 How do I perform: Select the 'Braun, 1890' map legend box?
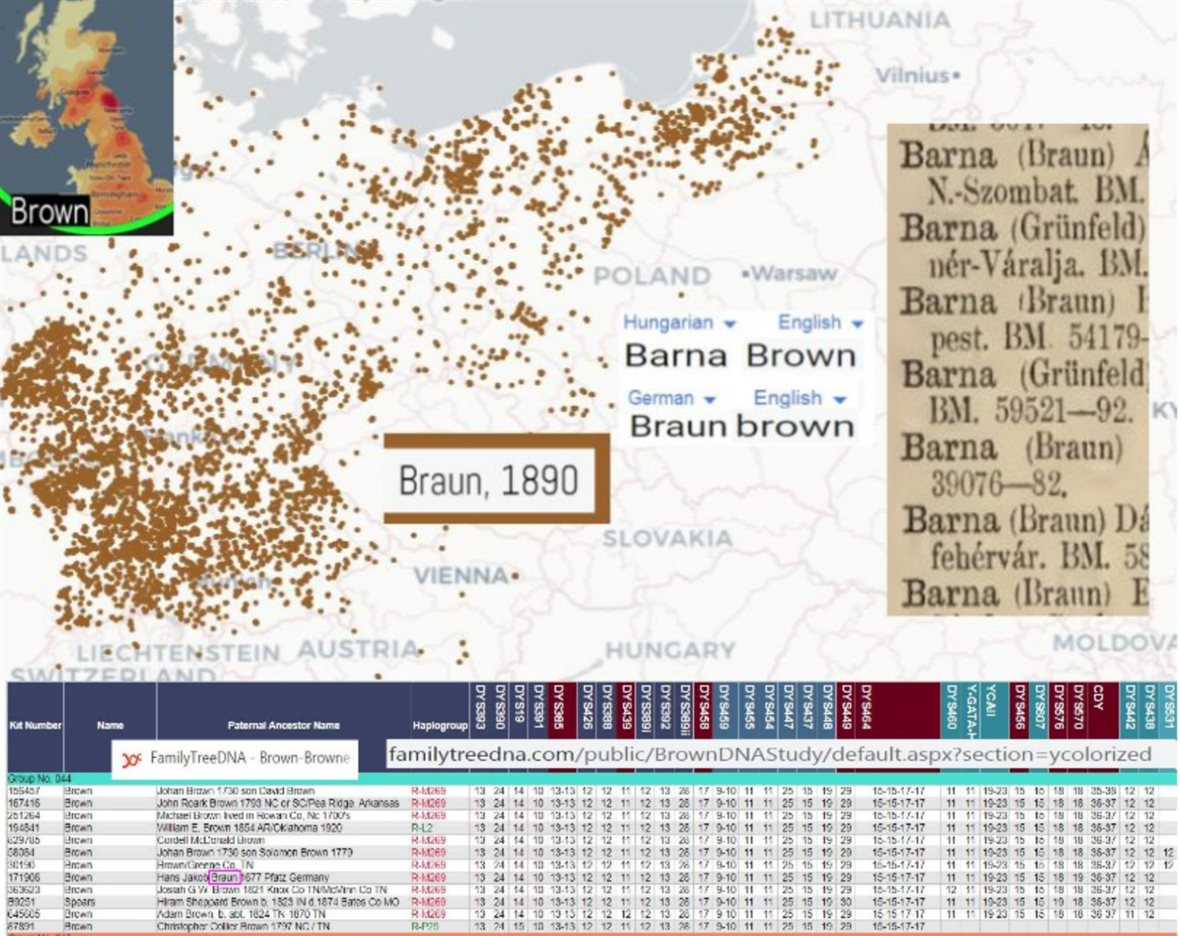496,479
